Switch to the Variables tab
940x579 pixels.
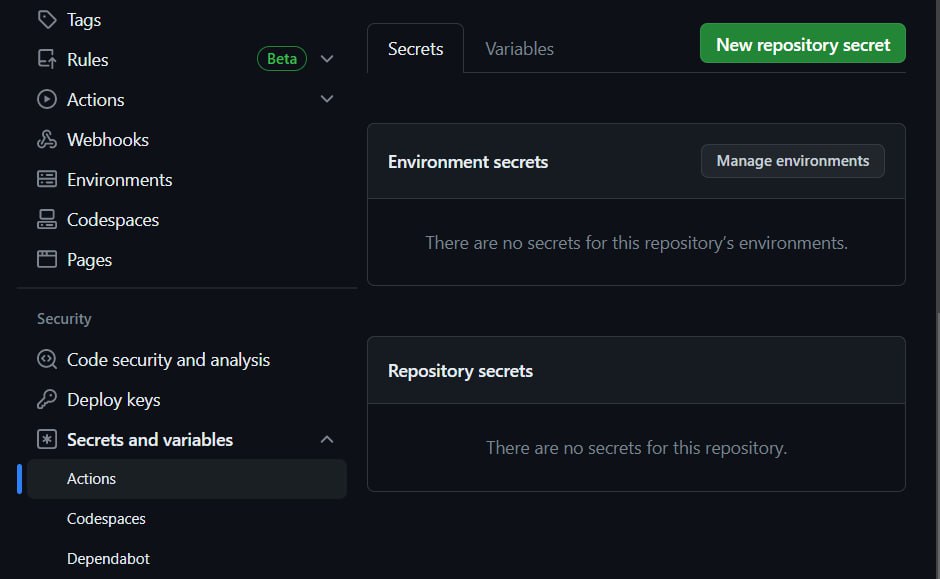coord(519,49)
